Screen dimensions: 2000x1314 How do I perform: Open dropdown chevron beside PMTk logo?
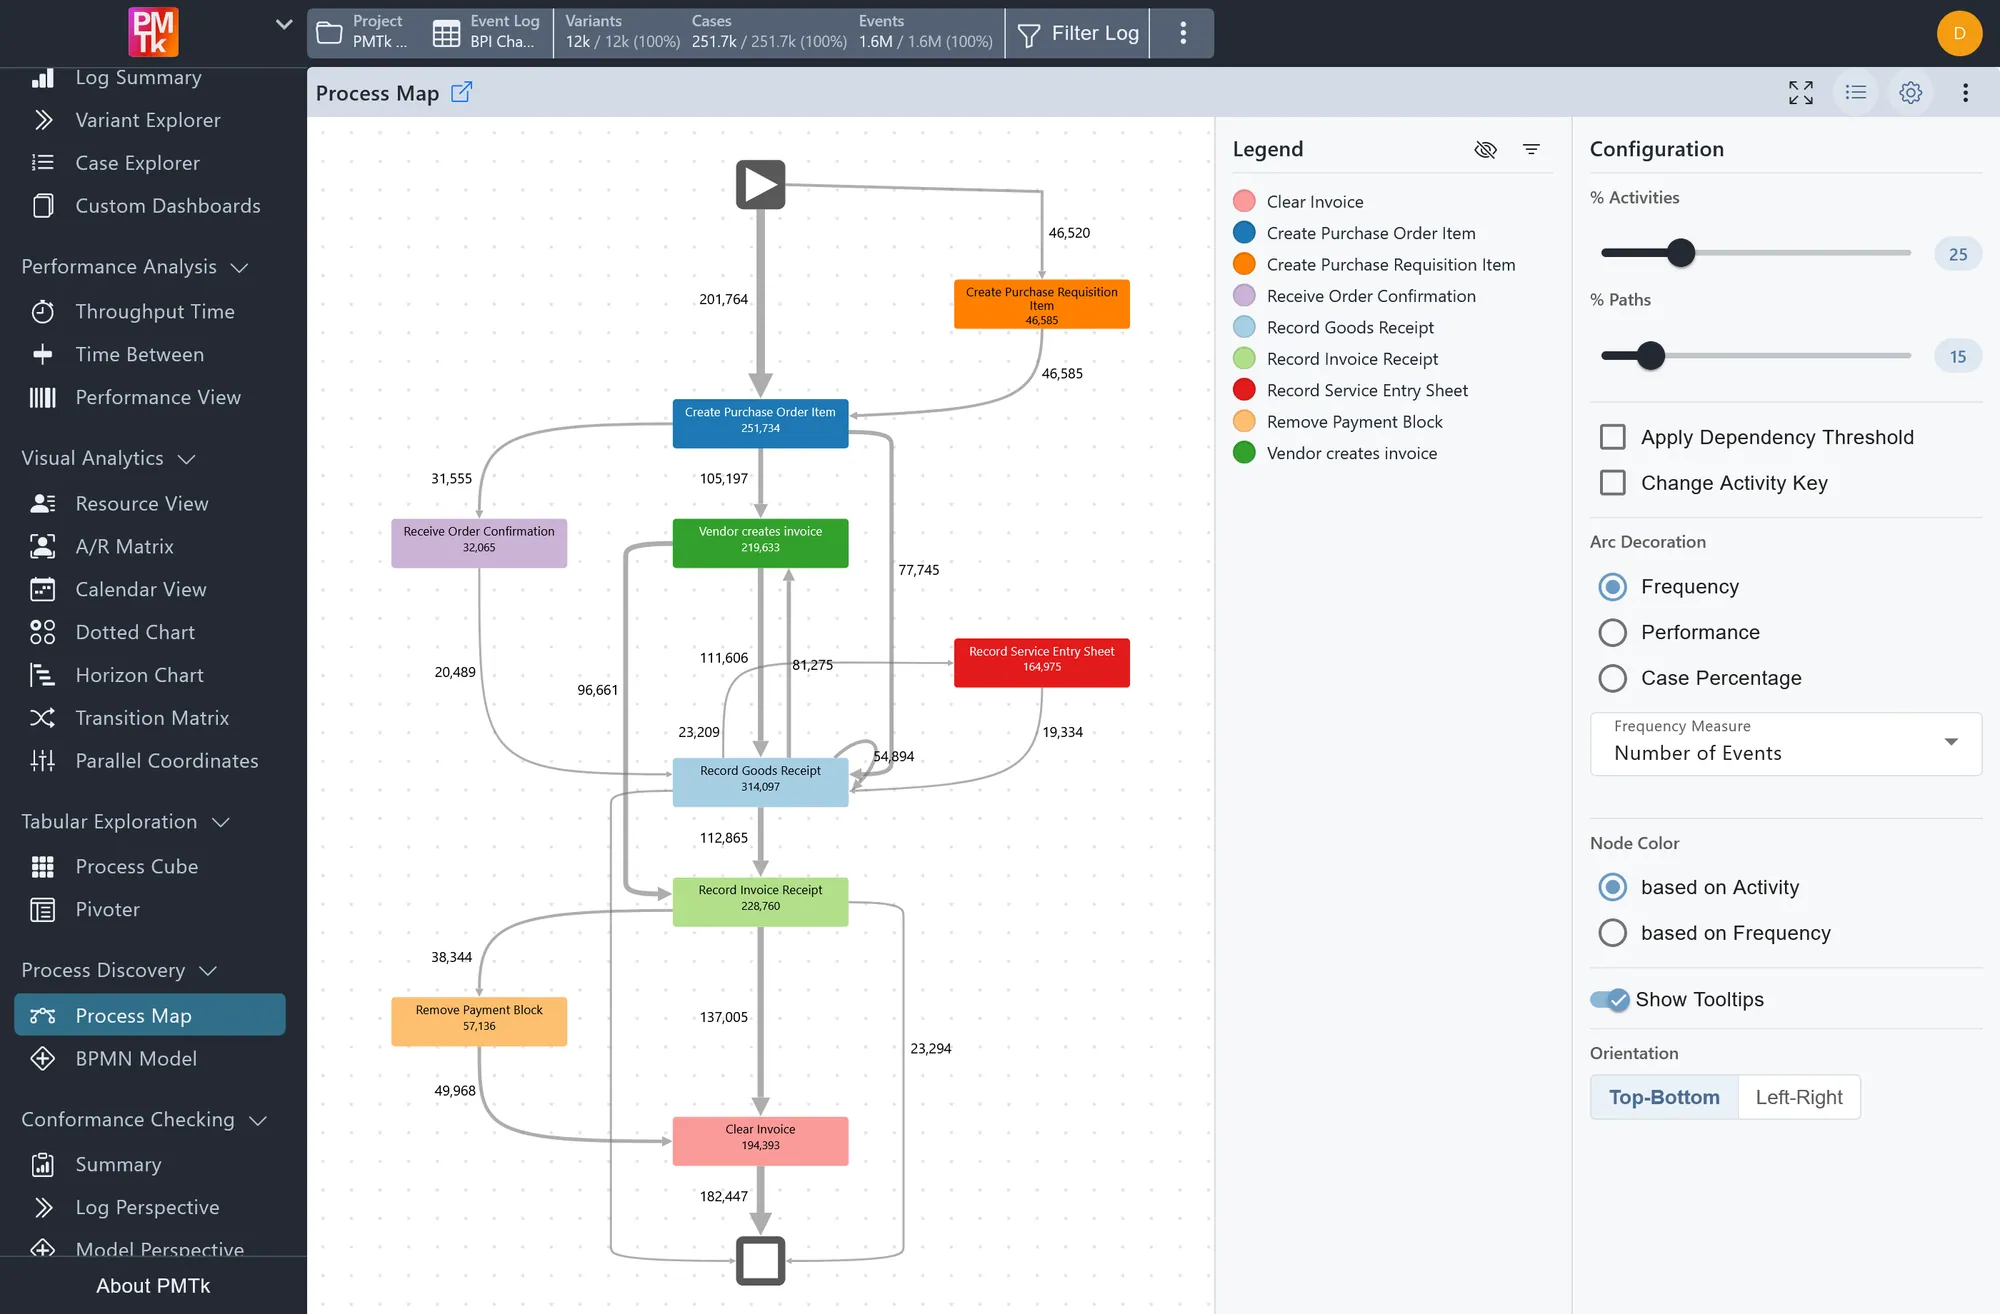[x=284, y=24]
